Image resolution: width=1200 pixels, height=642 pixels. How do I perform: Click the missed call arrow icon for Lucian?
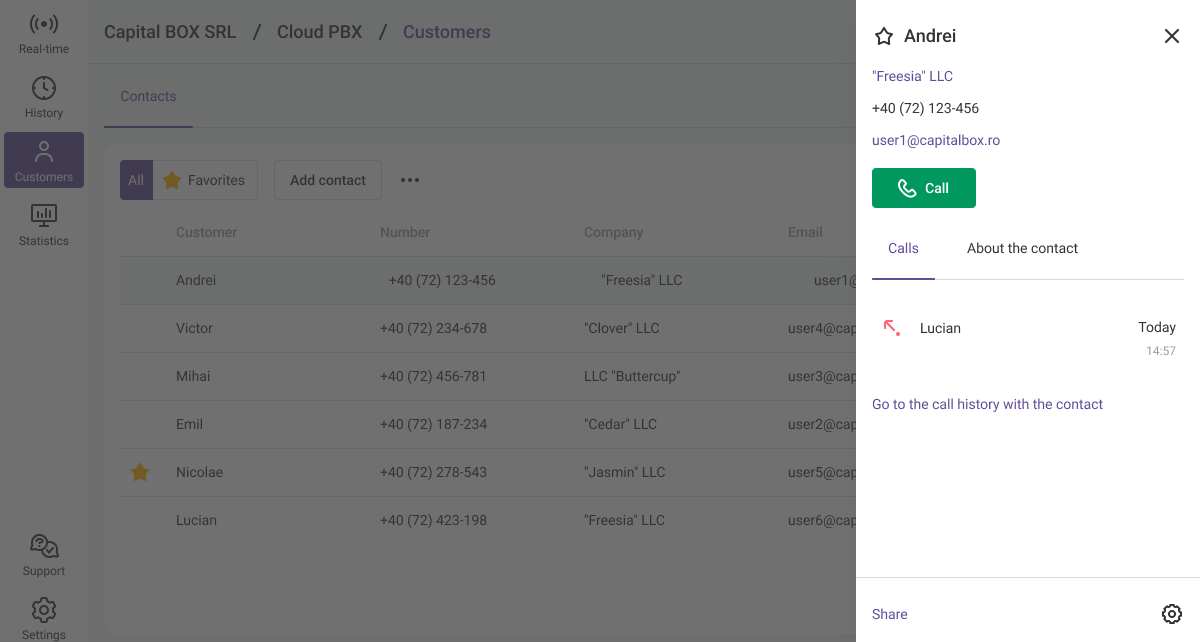pyautogui.click(x=891, y=327)
